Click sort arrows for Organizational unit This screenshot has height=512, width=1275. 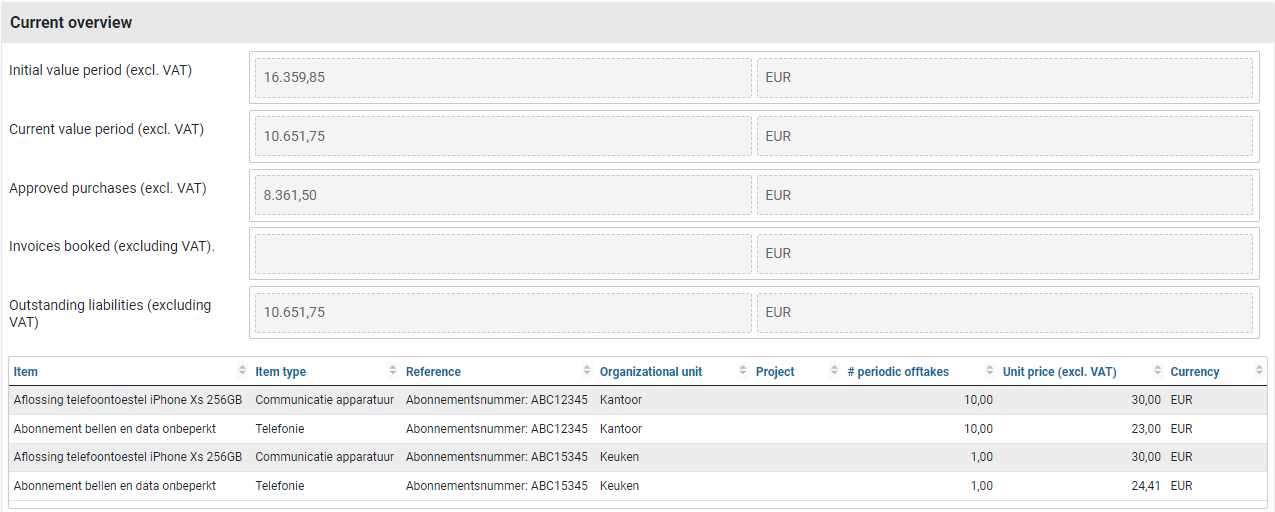pos(743,371)
